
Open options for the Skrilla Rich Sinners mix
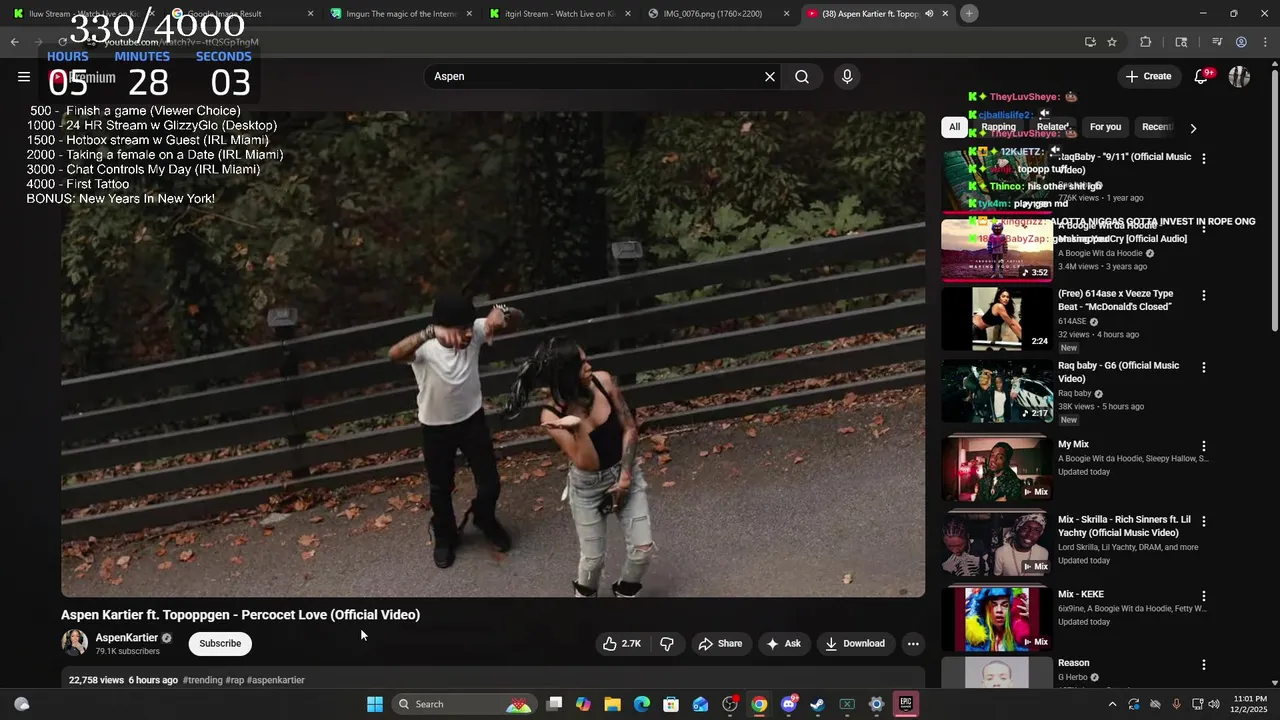1204,522
